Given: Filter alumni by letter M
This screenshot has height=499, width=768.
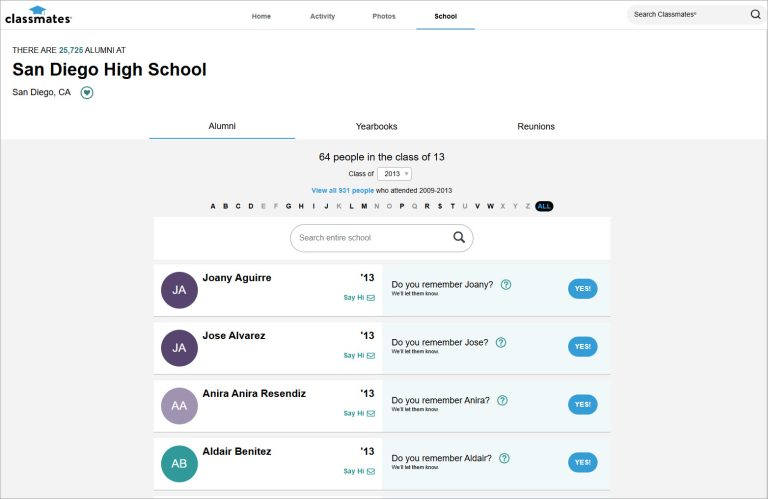Looking at the screenshot, I should 364,207.
